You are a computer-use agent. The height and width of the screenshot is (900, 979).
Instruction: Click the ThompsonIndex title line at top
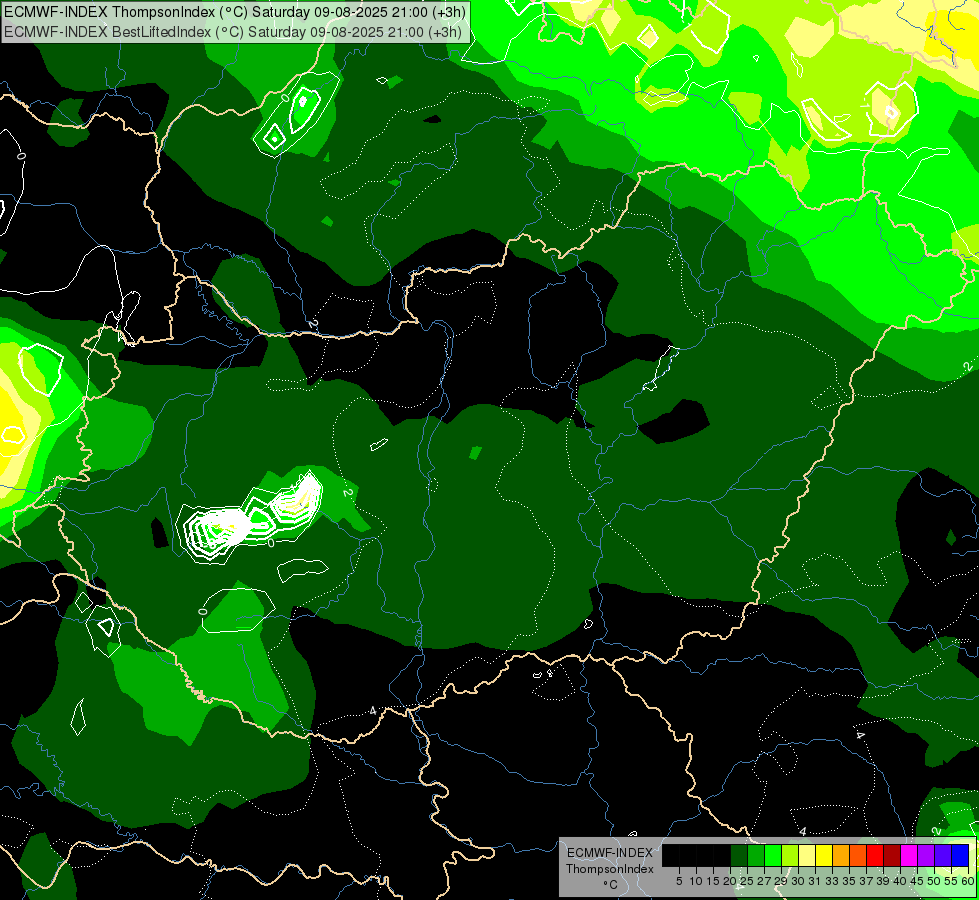point(235,12)
